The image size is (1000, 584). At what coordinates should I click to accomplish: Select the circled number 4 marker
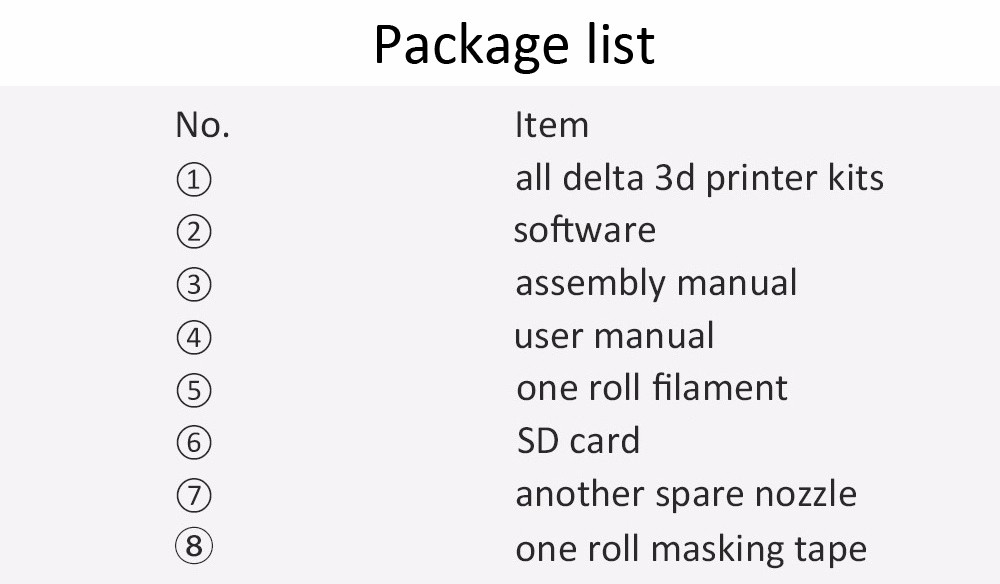(x=194, y=338)
